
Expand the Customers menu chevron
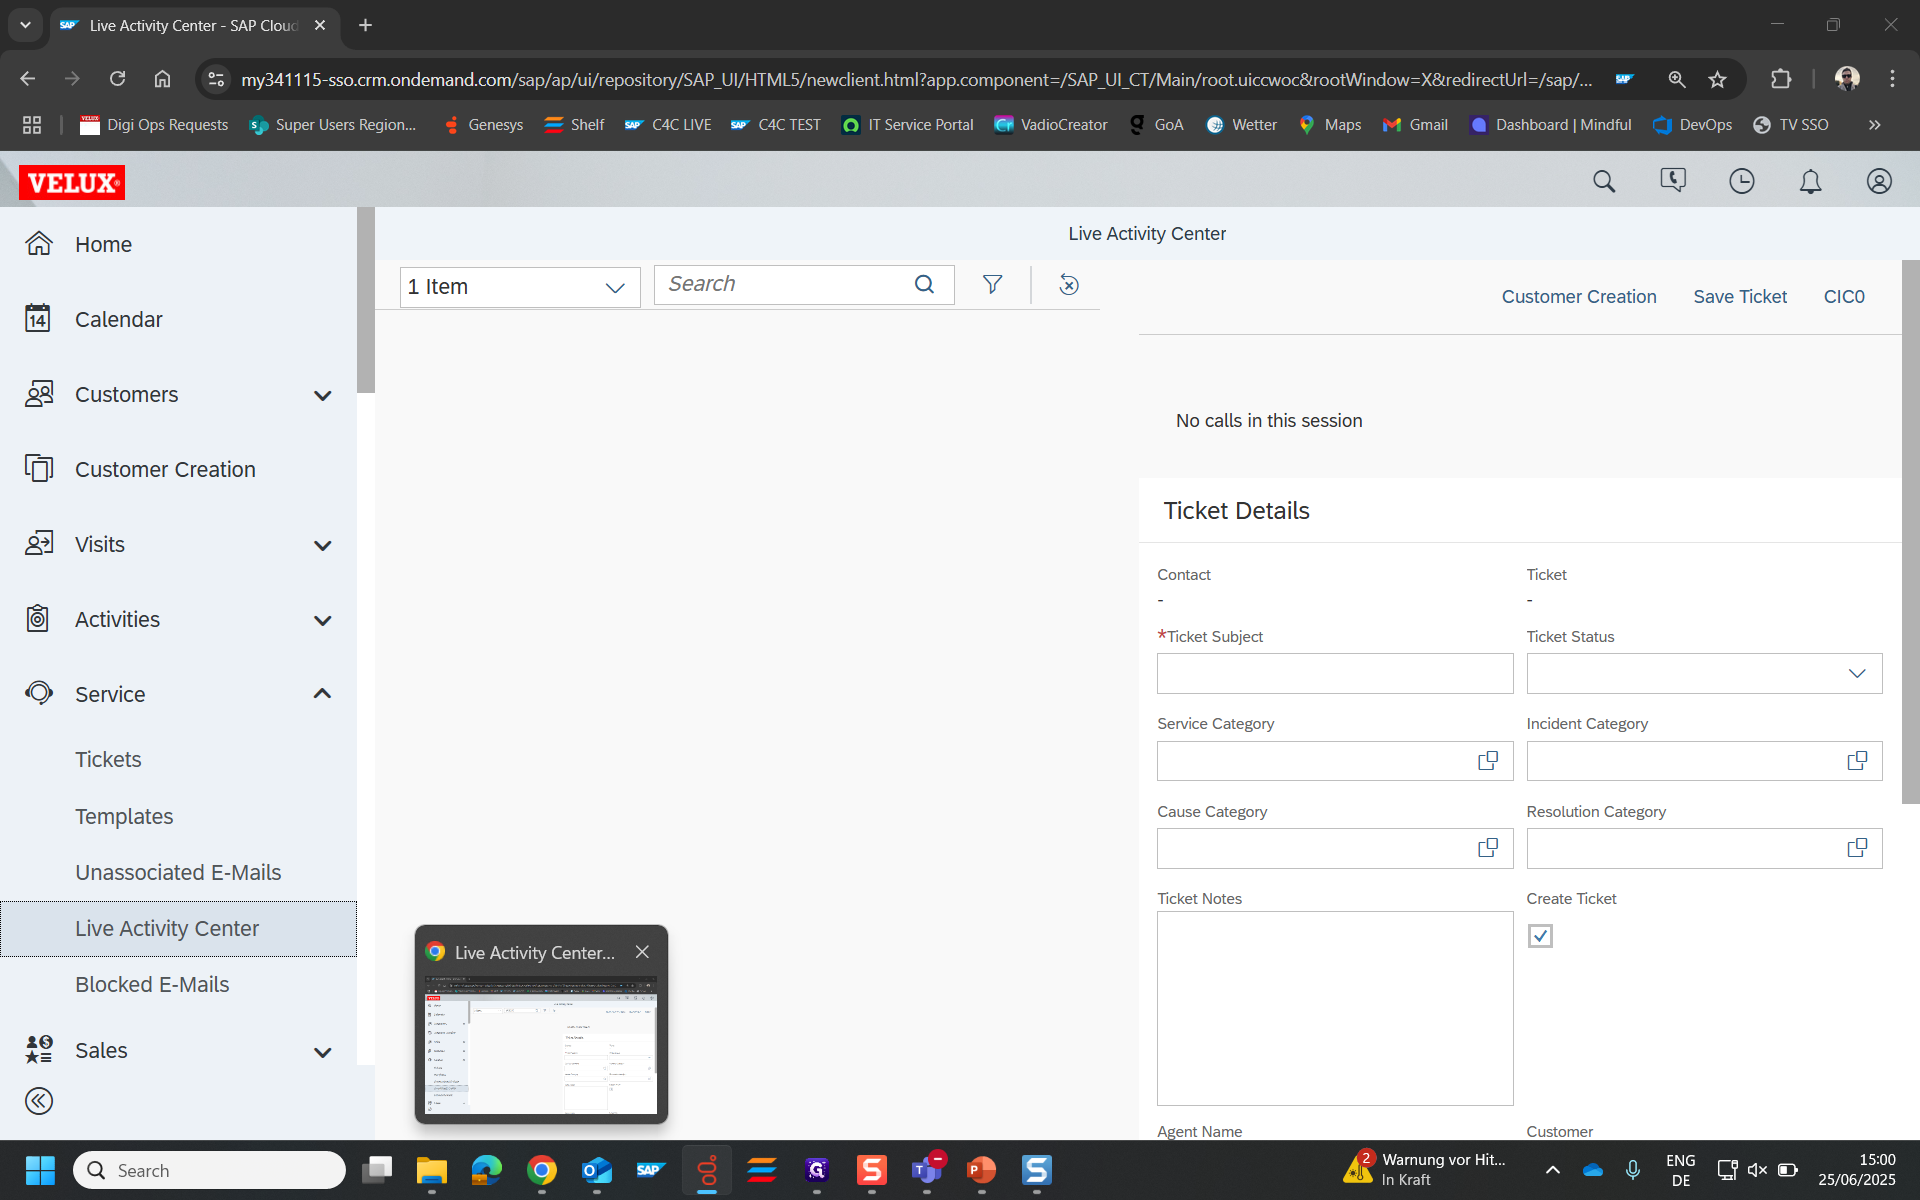click(322, 396)
